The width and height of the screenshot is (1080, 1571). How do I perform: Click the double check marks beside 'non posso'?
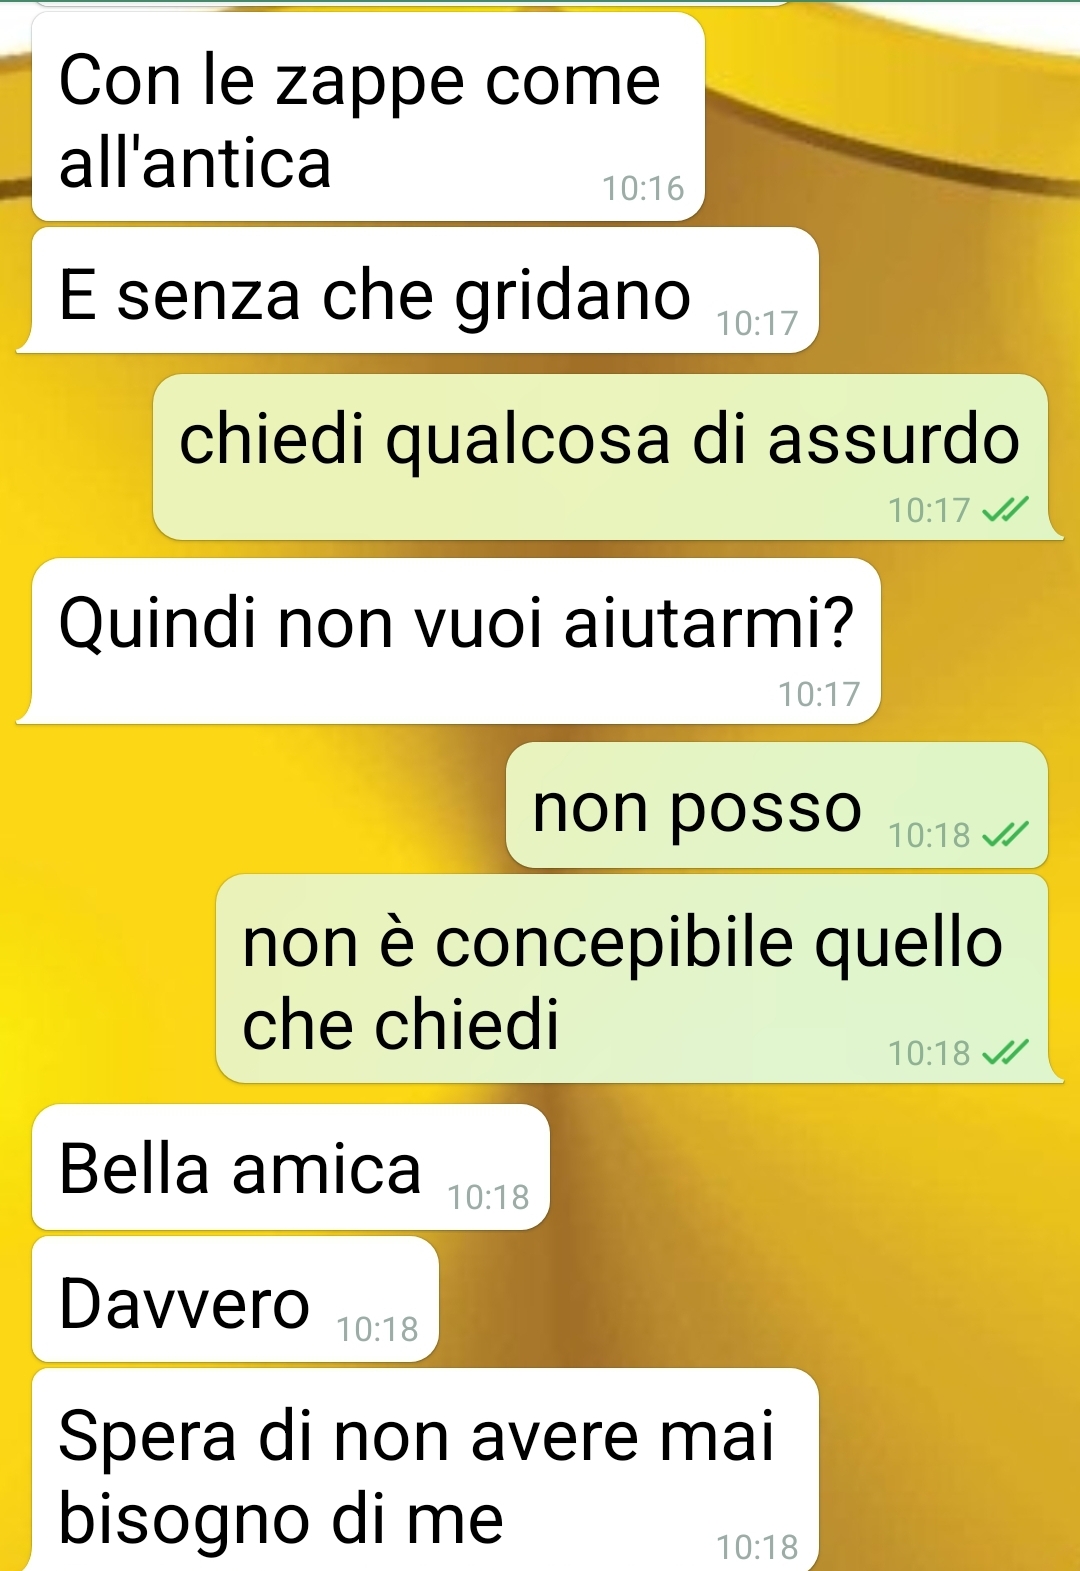tap(1005, 834)
